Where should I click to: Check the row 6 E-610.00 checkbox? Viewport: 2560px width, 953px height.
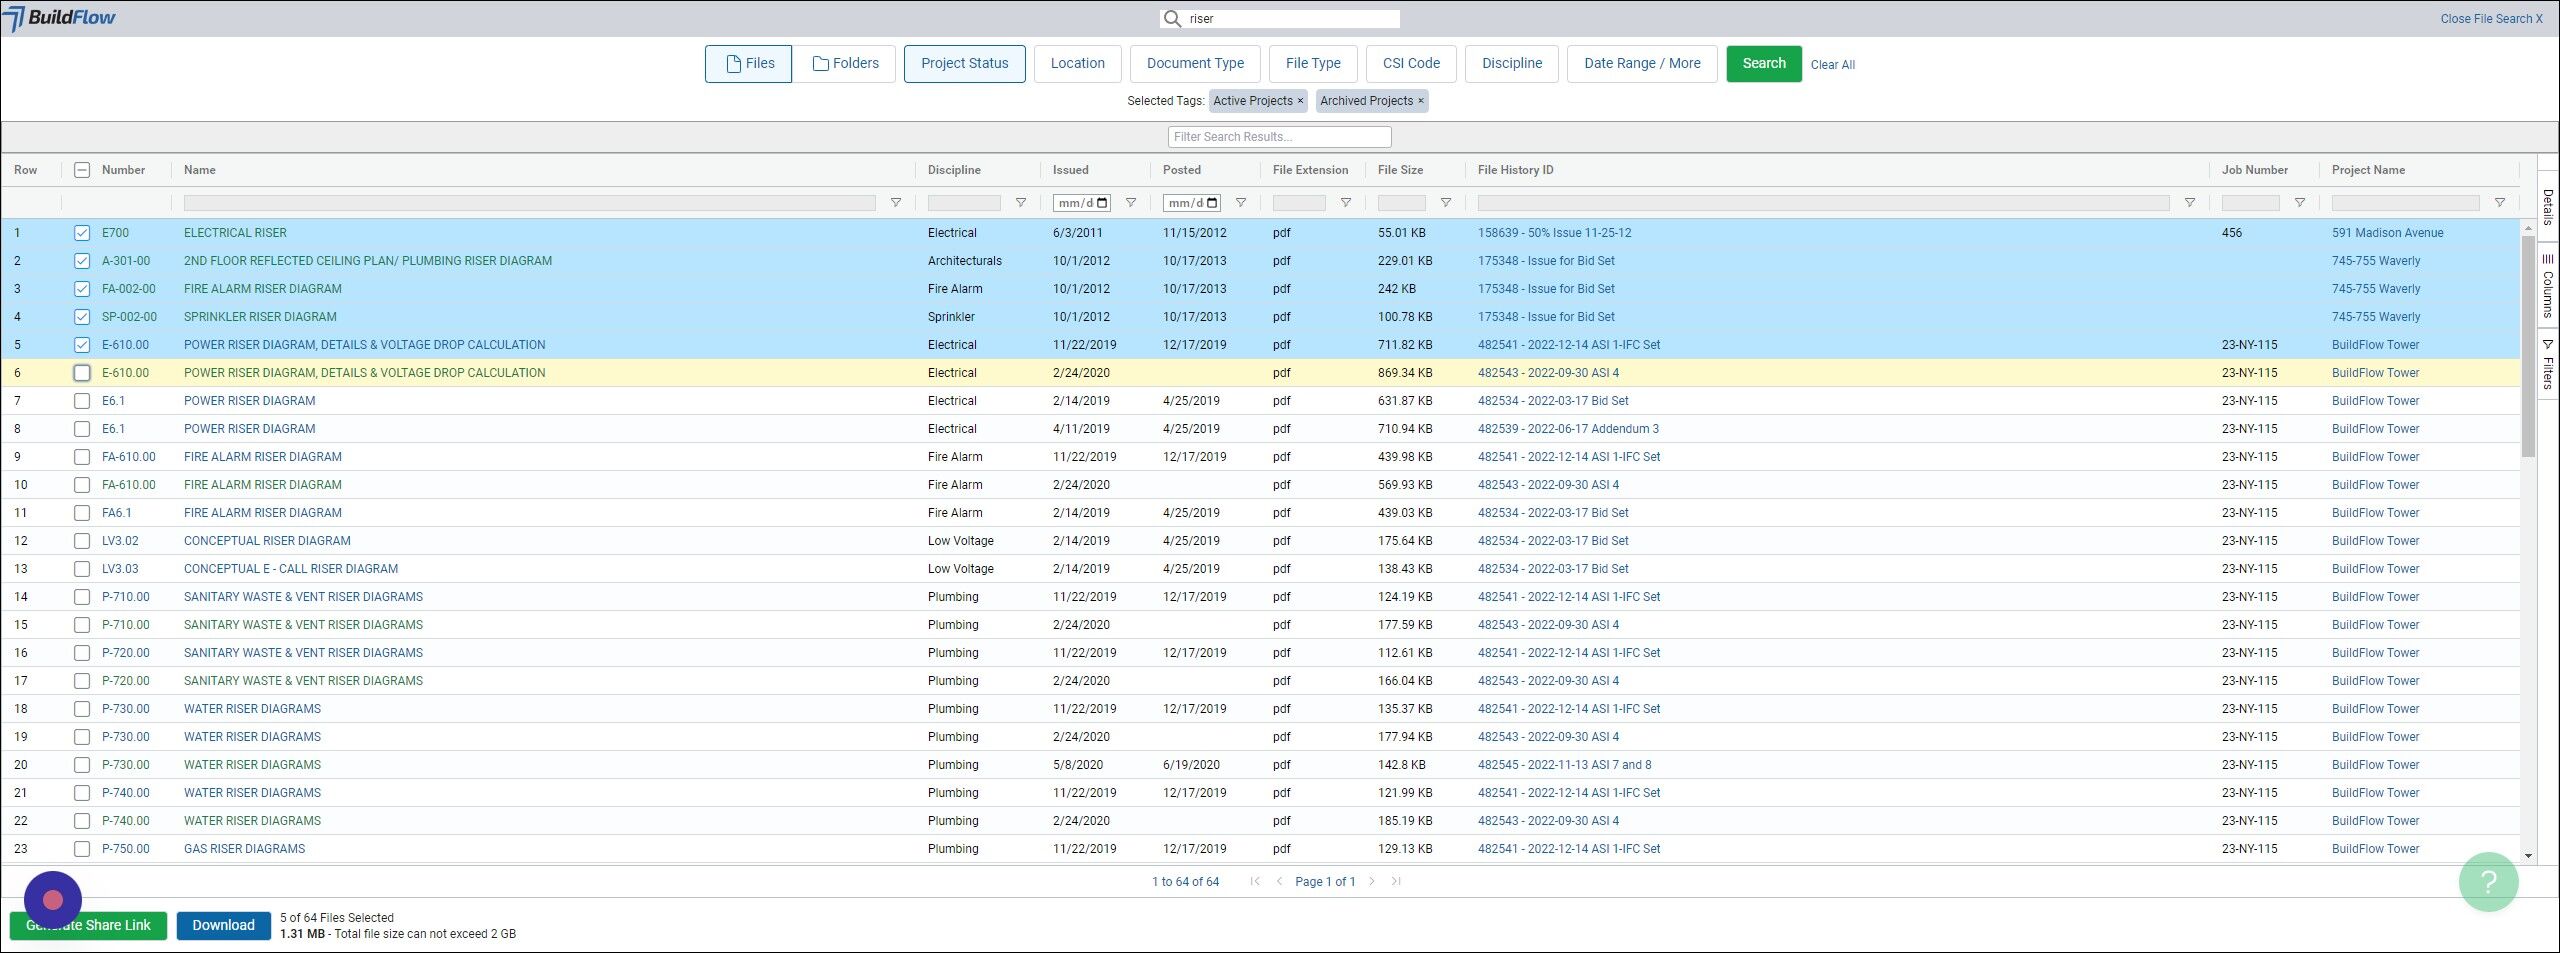point(82,373)
